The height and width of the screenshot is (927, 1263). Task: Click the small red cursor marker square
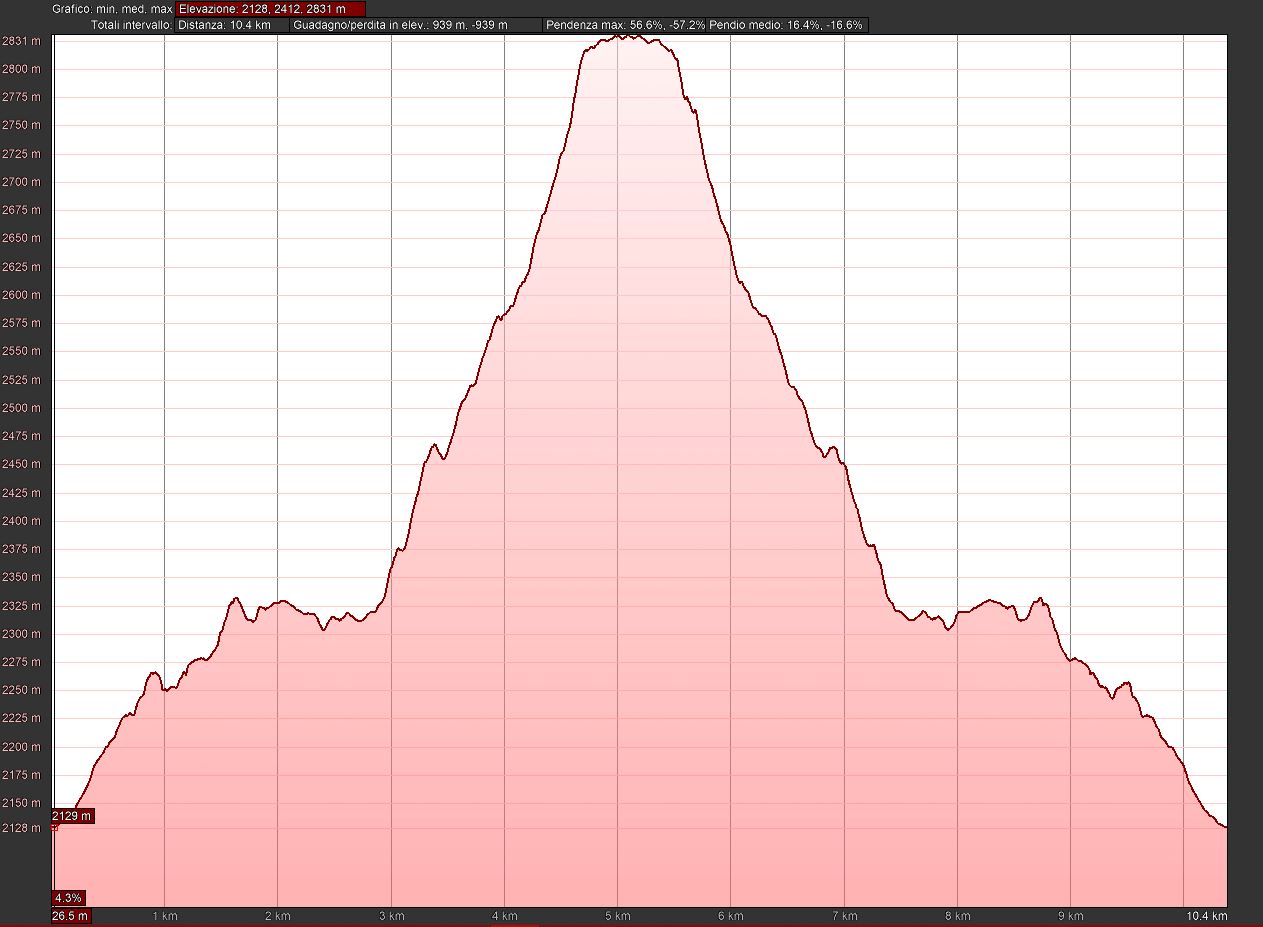[54, 827]
